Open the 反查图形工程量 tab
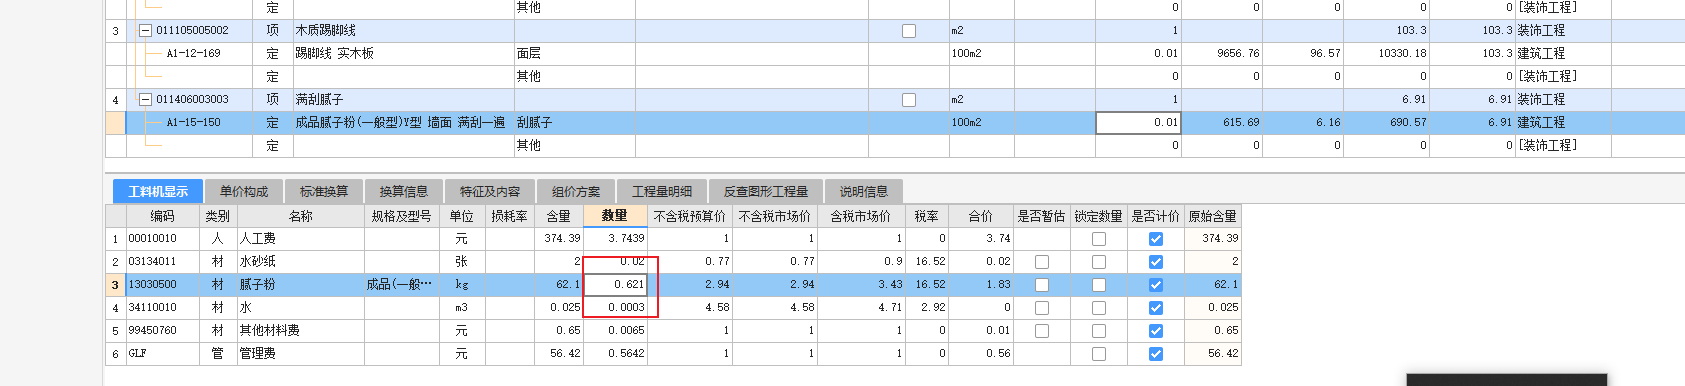The width and height of the screenshot is (1685, 386). (x=766, y=191)
